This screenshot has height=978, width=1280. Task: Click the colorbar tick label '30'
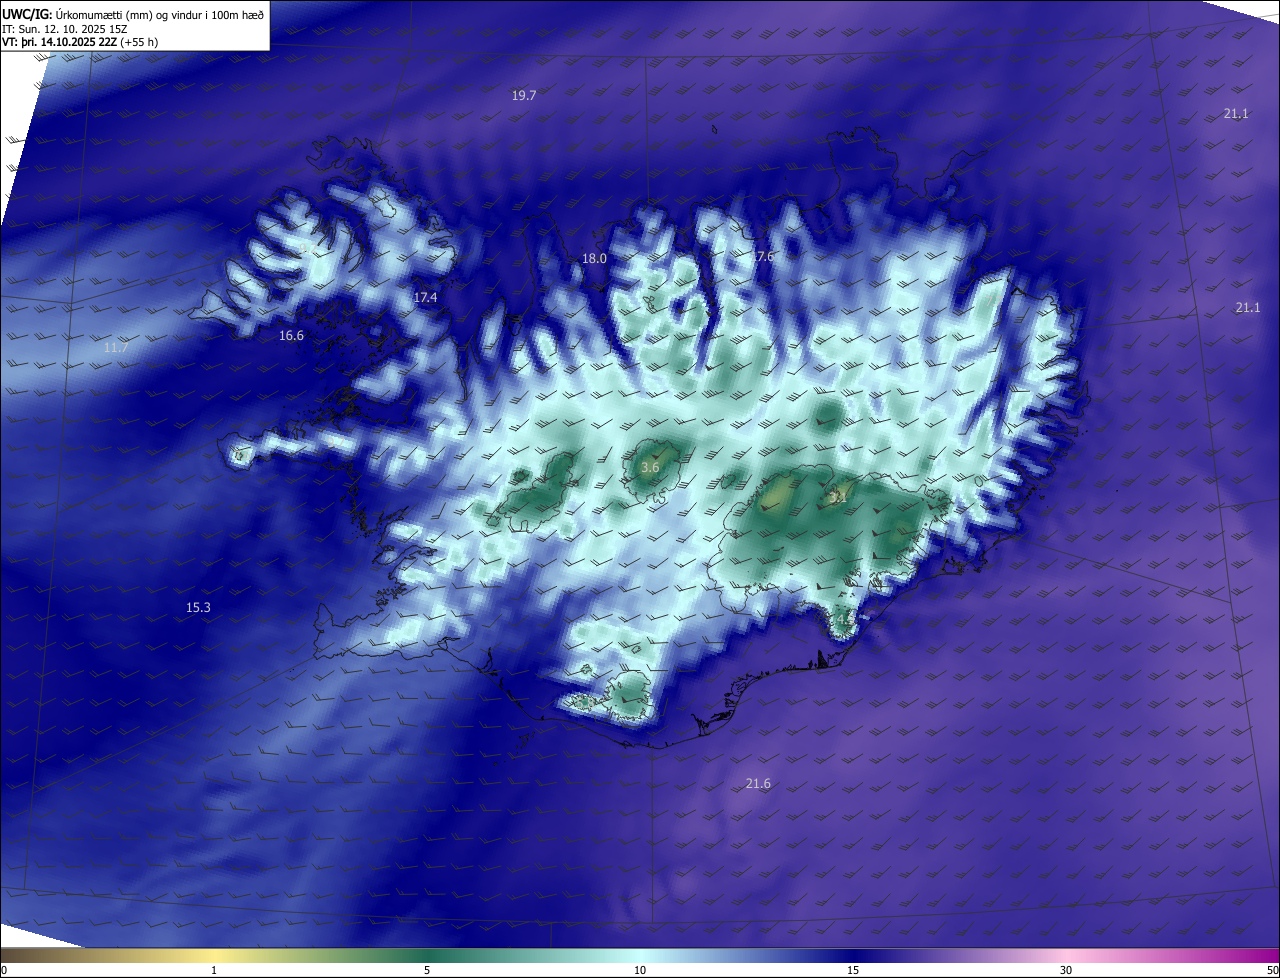click(1066, 970)
